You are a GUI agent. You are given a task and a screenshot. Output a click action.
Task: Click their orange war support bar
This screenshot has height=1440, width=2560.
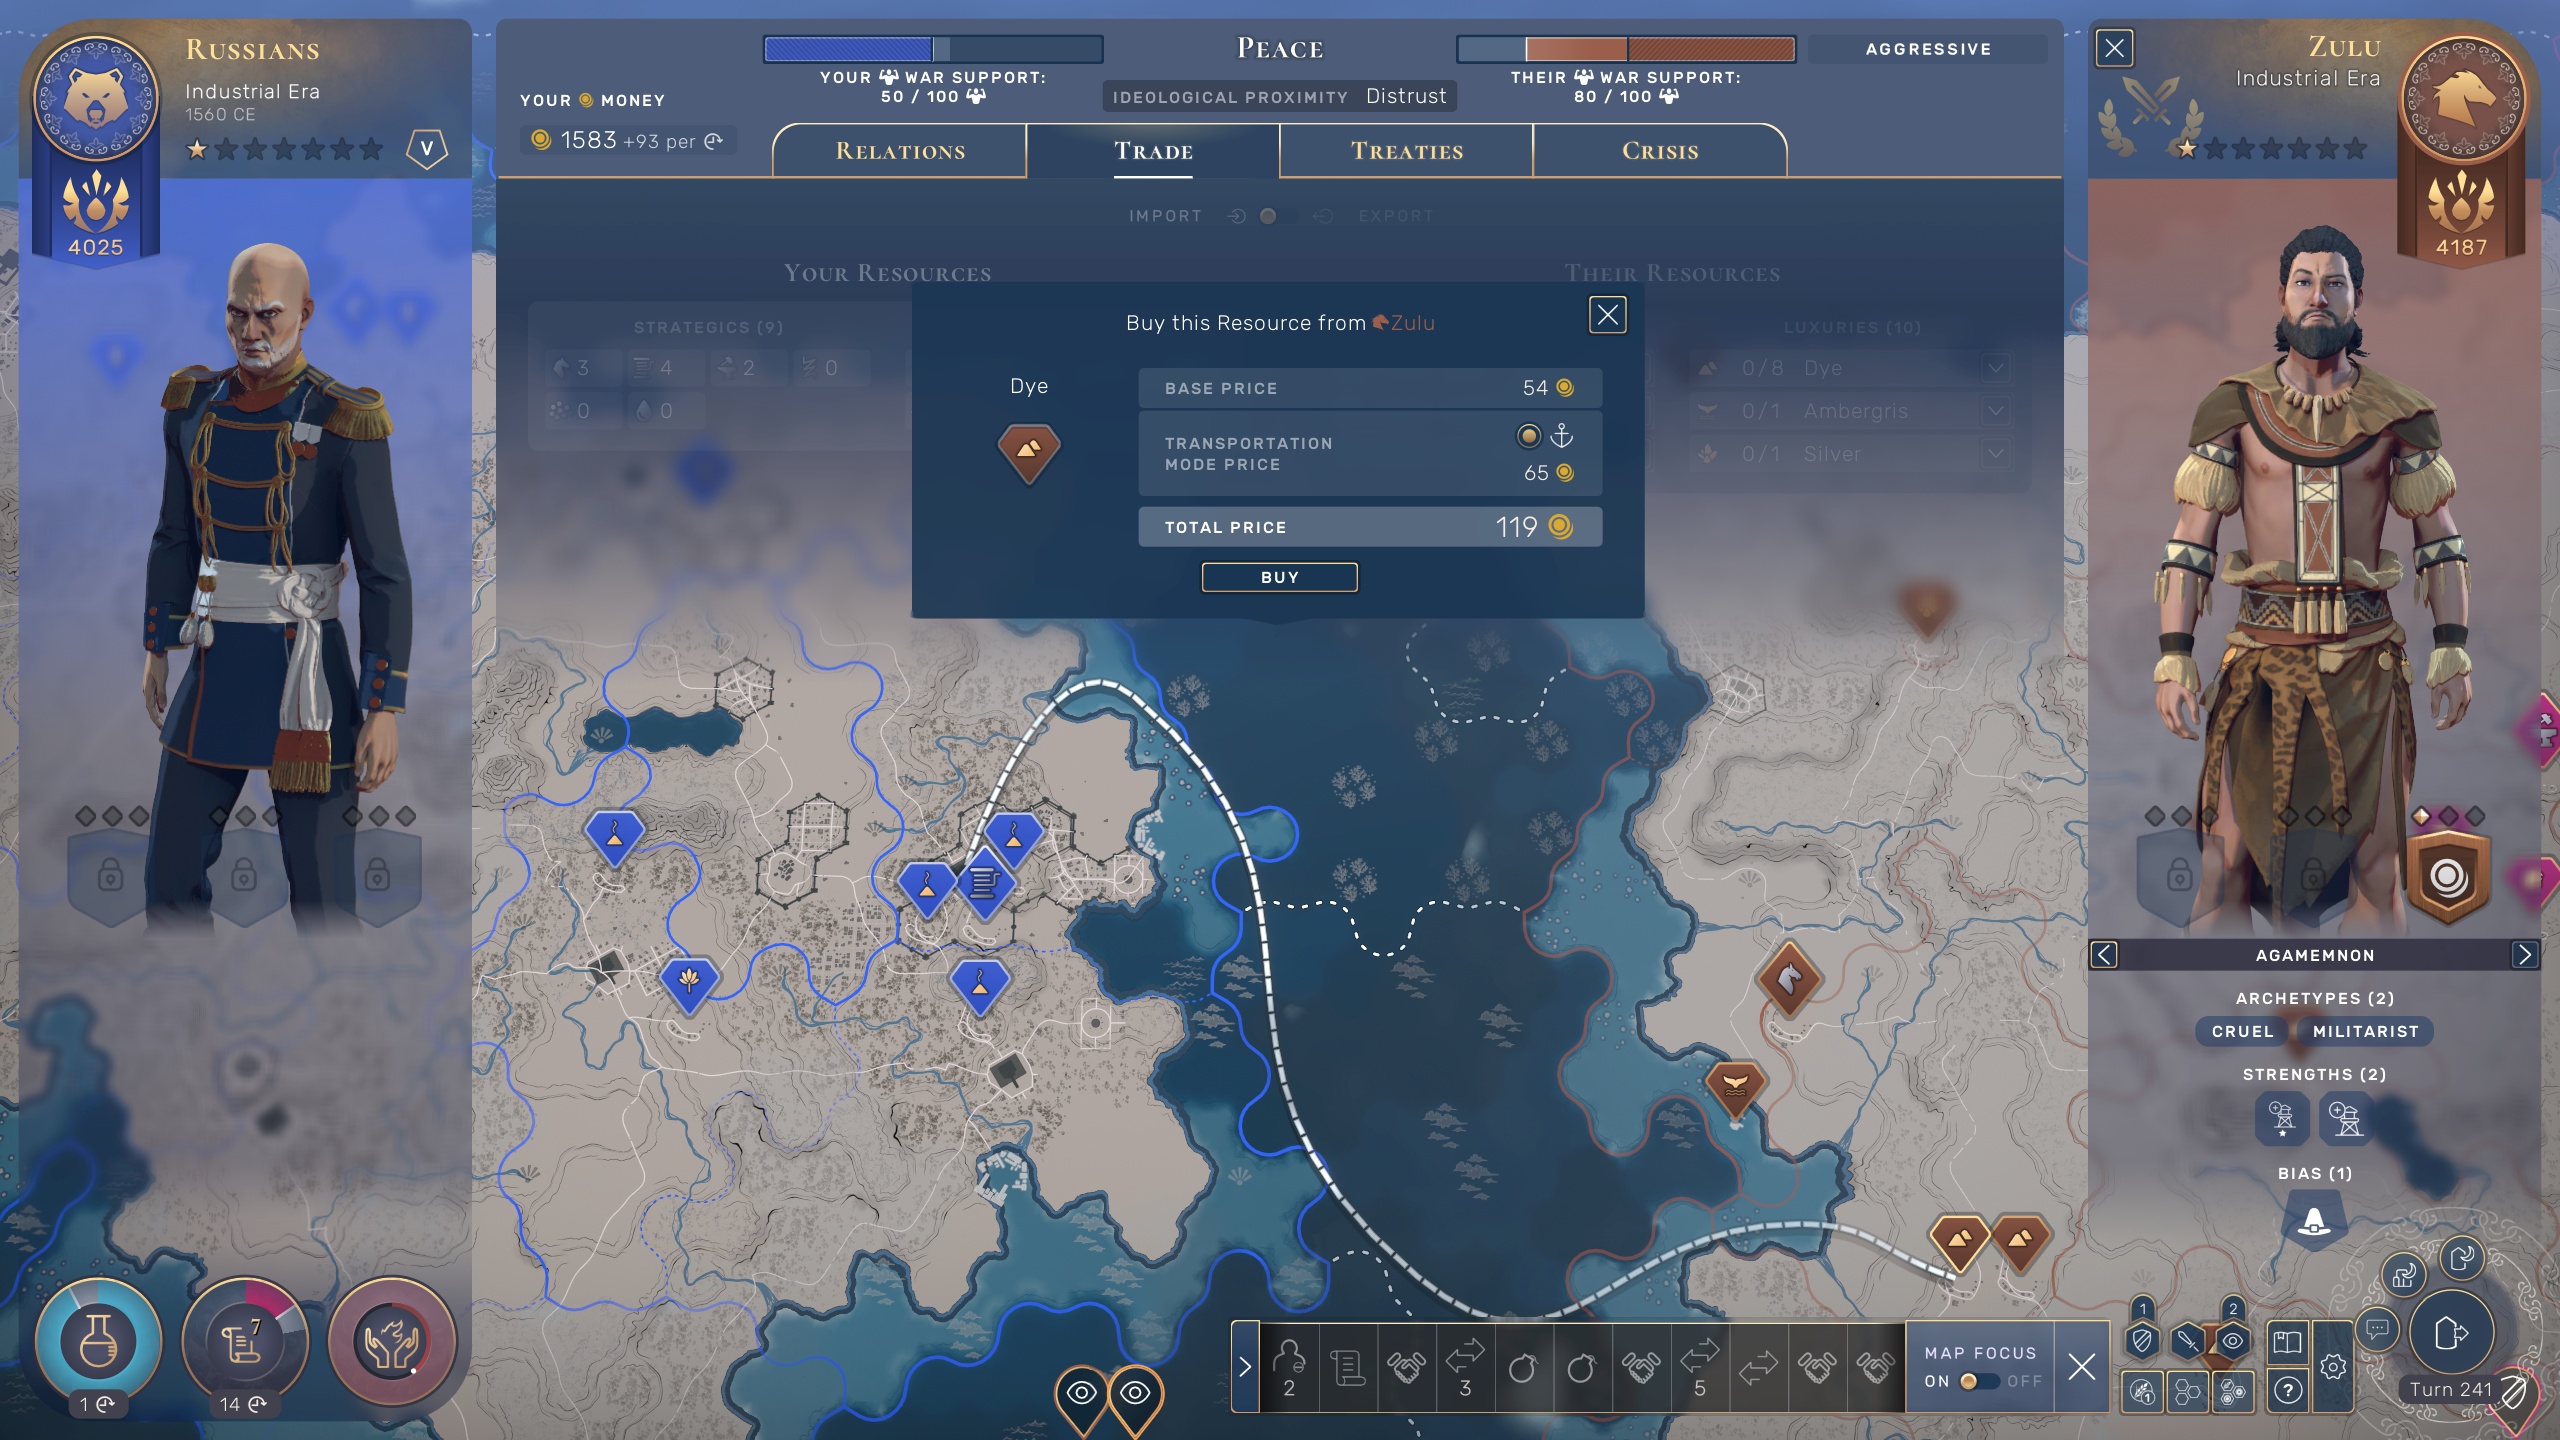(x=1626, y=49)
